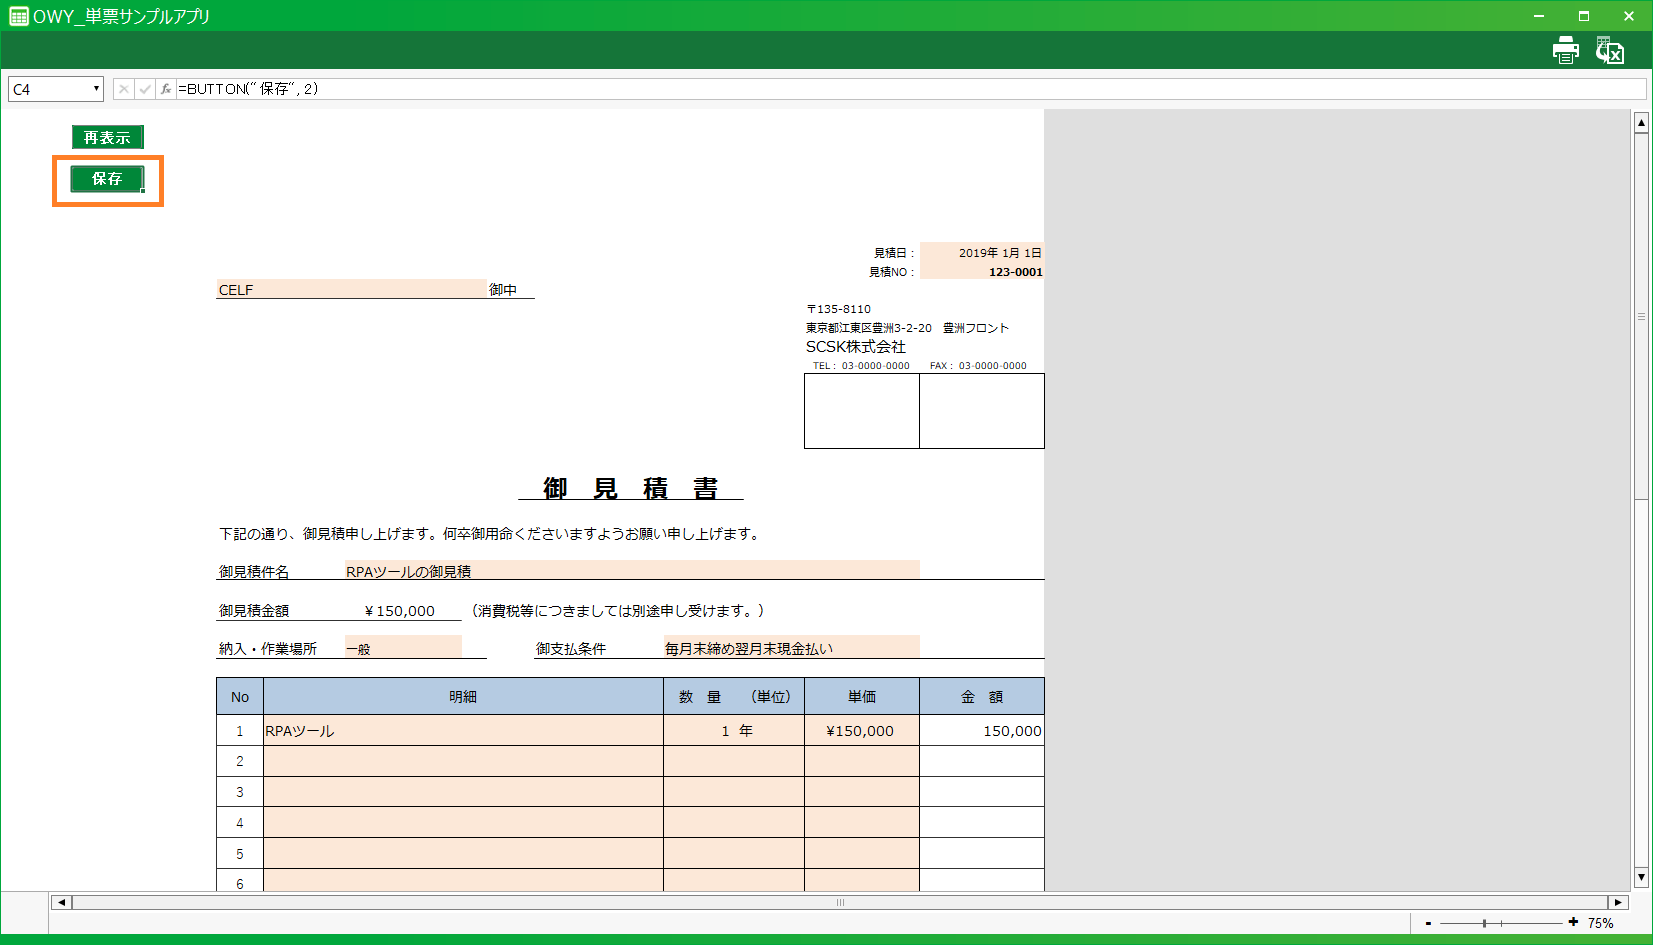Click the zoom in plus icon
Image resolution: width=1653 pixels, height=945 pixels.
tap(1573, 922)
